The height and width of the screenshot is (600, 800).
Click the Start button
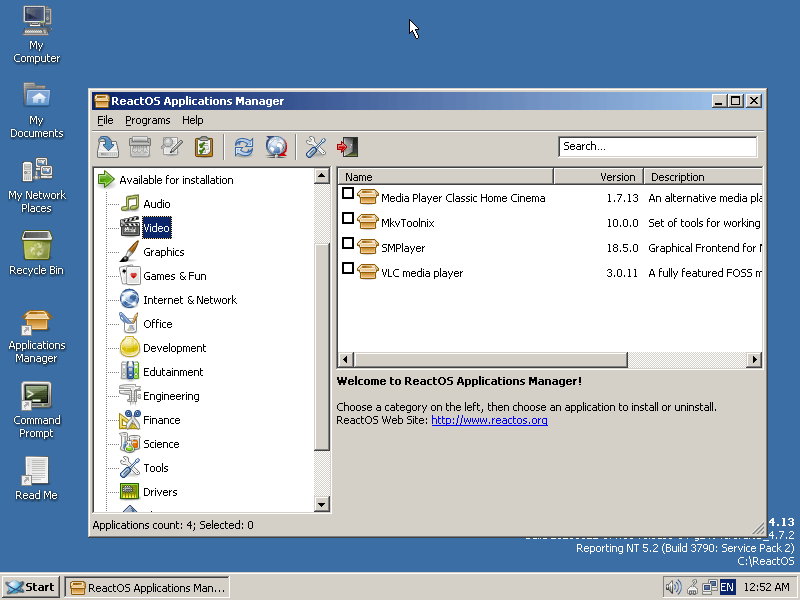[31, 587]
